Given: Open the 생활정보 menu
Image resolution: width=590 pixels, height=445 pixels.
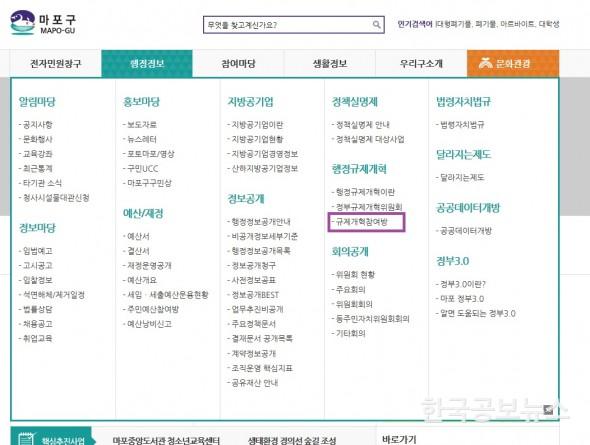Looking at the screenshot, I should click(x=330, y=64).
